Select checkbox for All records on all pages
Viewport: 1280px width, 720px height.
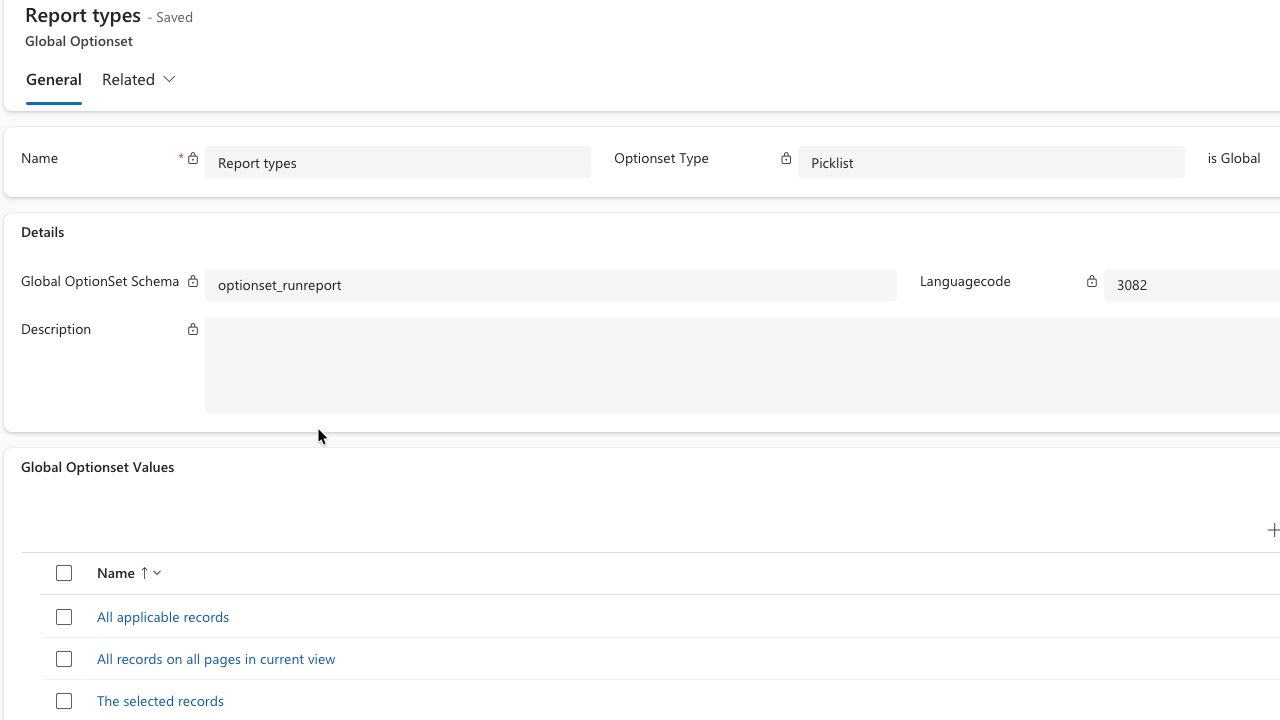point(64,659)
